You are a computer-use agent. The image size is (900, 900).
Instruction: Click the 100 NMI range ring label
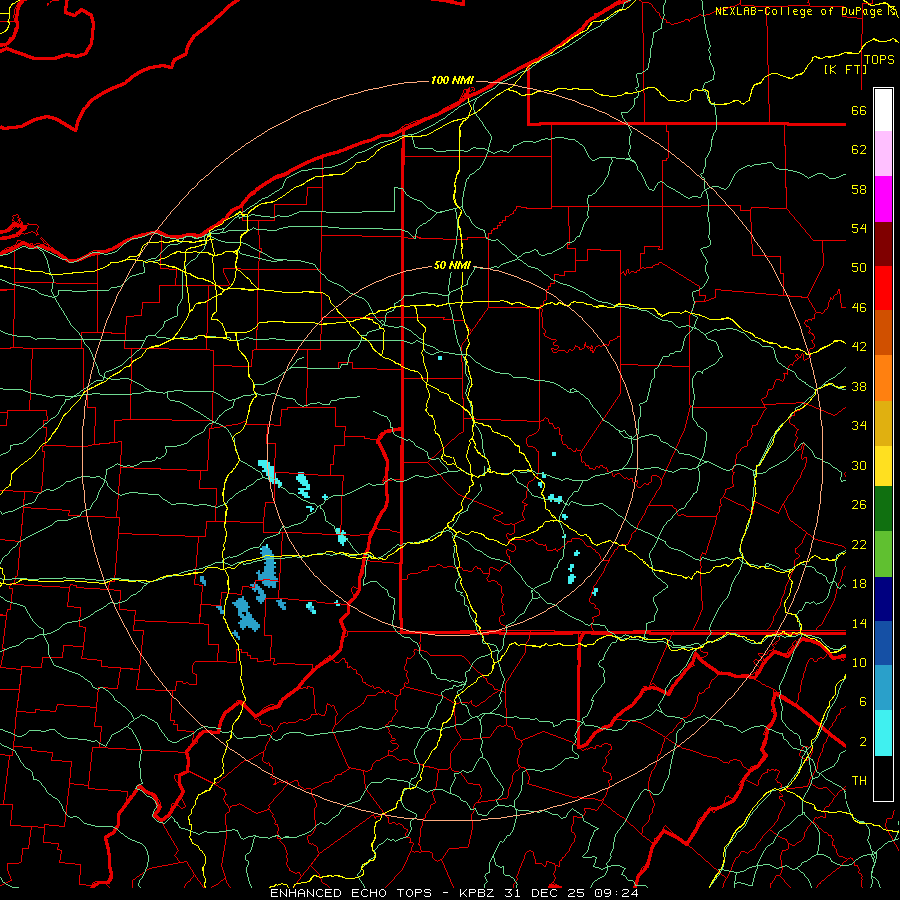point(452,80)
